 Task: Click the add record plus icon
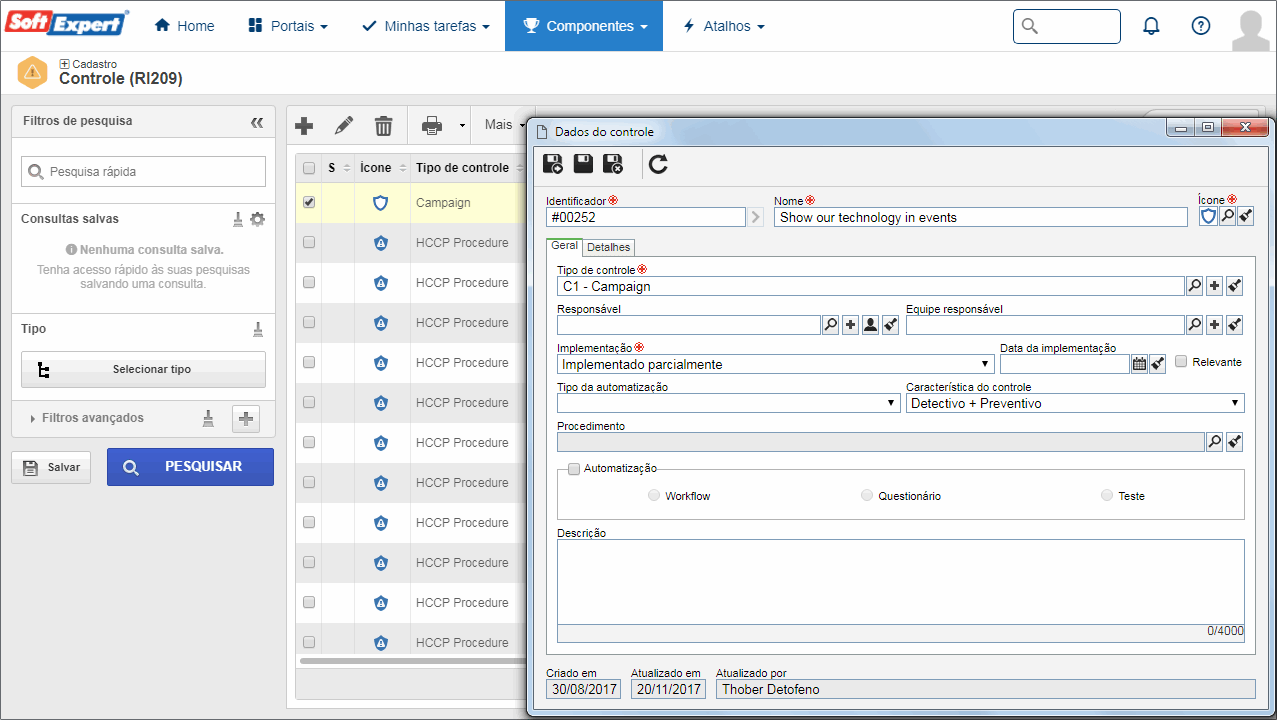(x=305, y=126)
